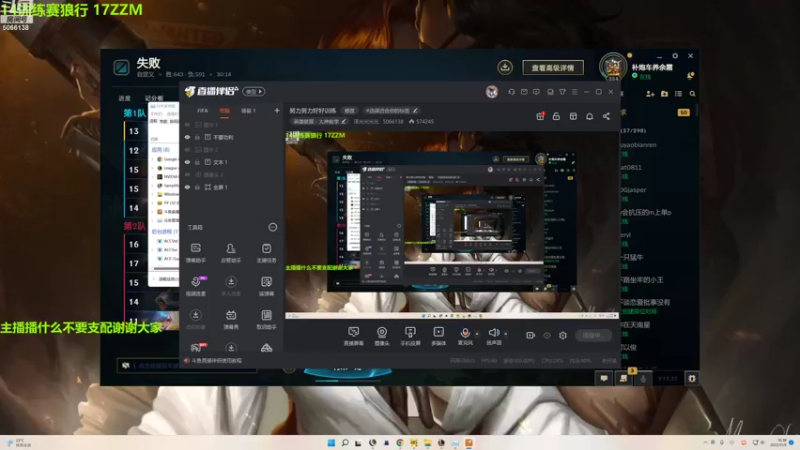Open 读弹幕 tool in toolbox
The width and height of the screenshot is (800, 450).
[266, 286]
